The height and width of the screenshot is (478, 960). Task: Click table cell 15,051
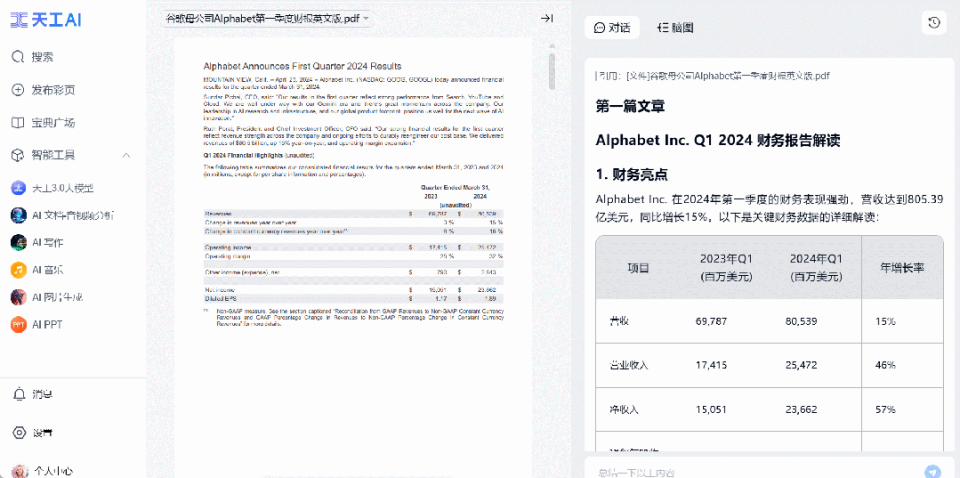pos(711,409)
